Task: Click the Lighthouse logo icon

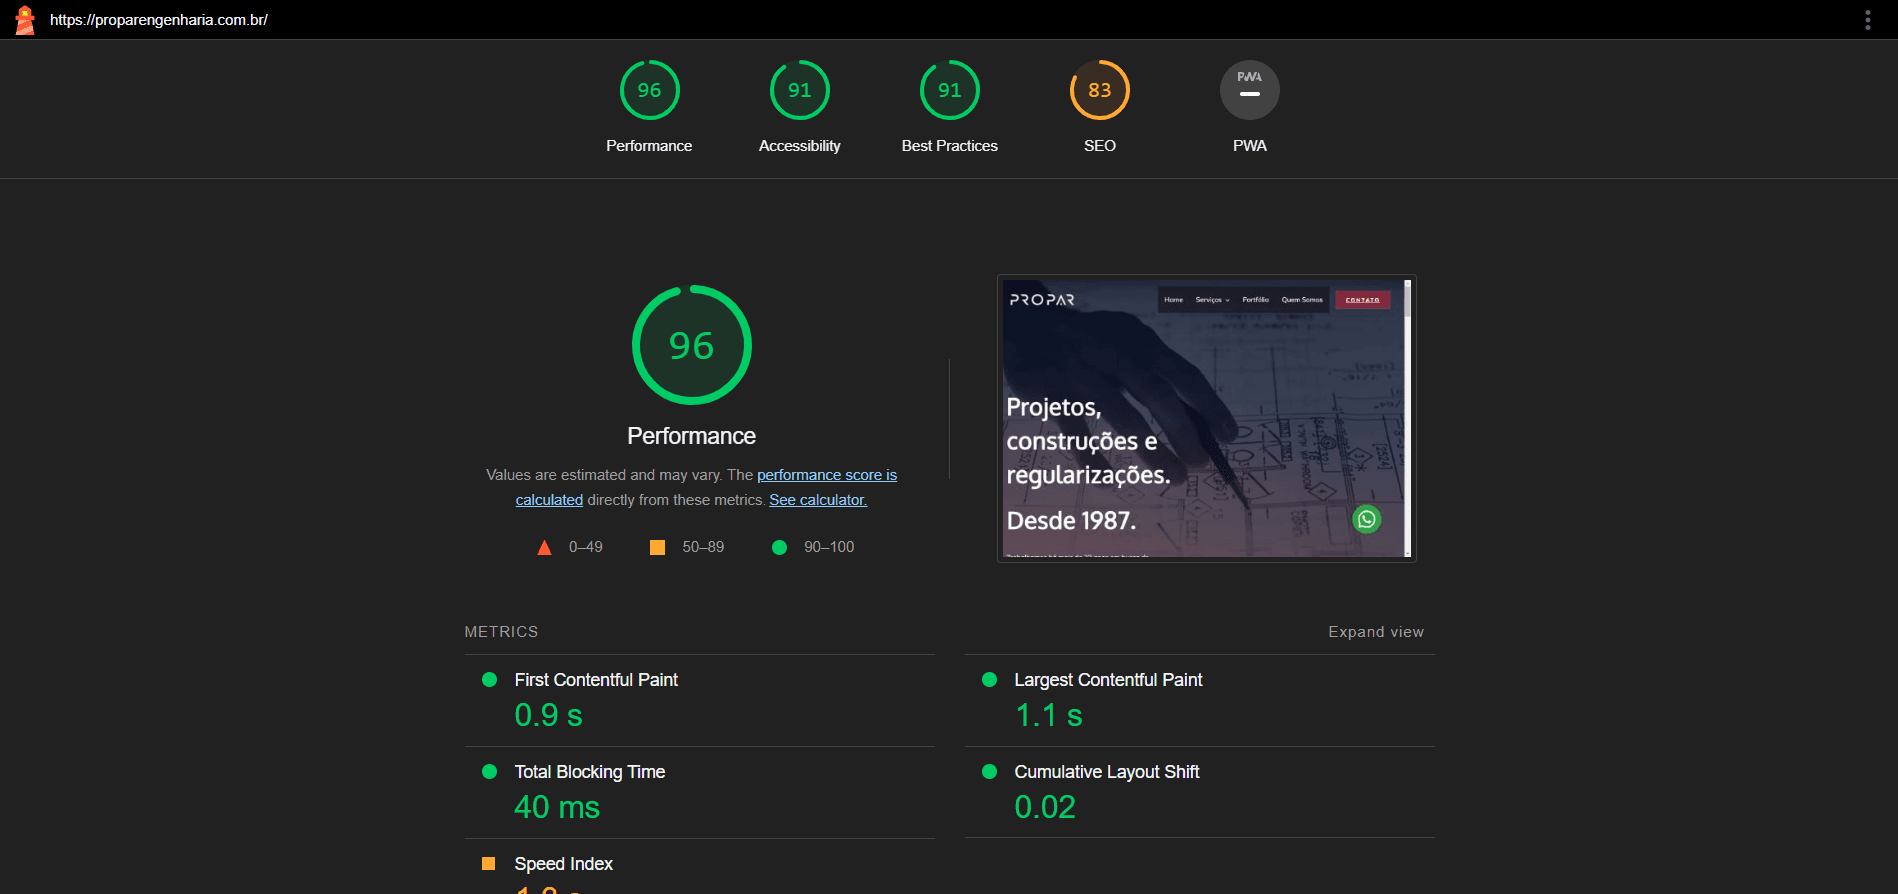Action: [x=25, y=20]
